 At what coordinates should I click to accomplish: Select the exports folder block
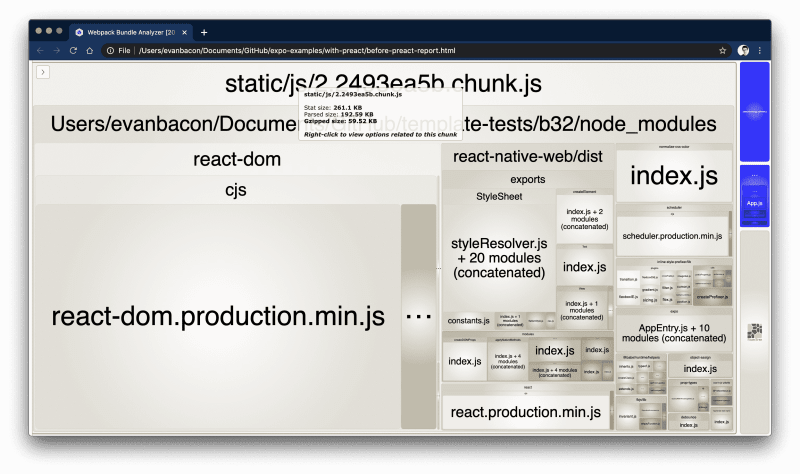click(528, 180)
